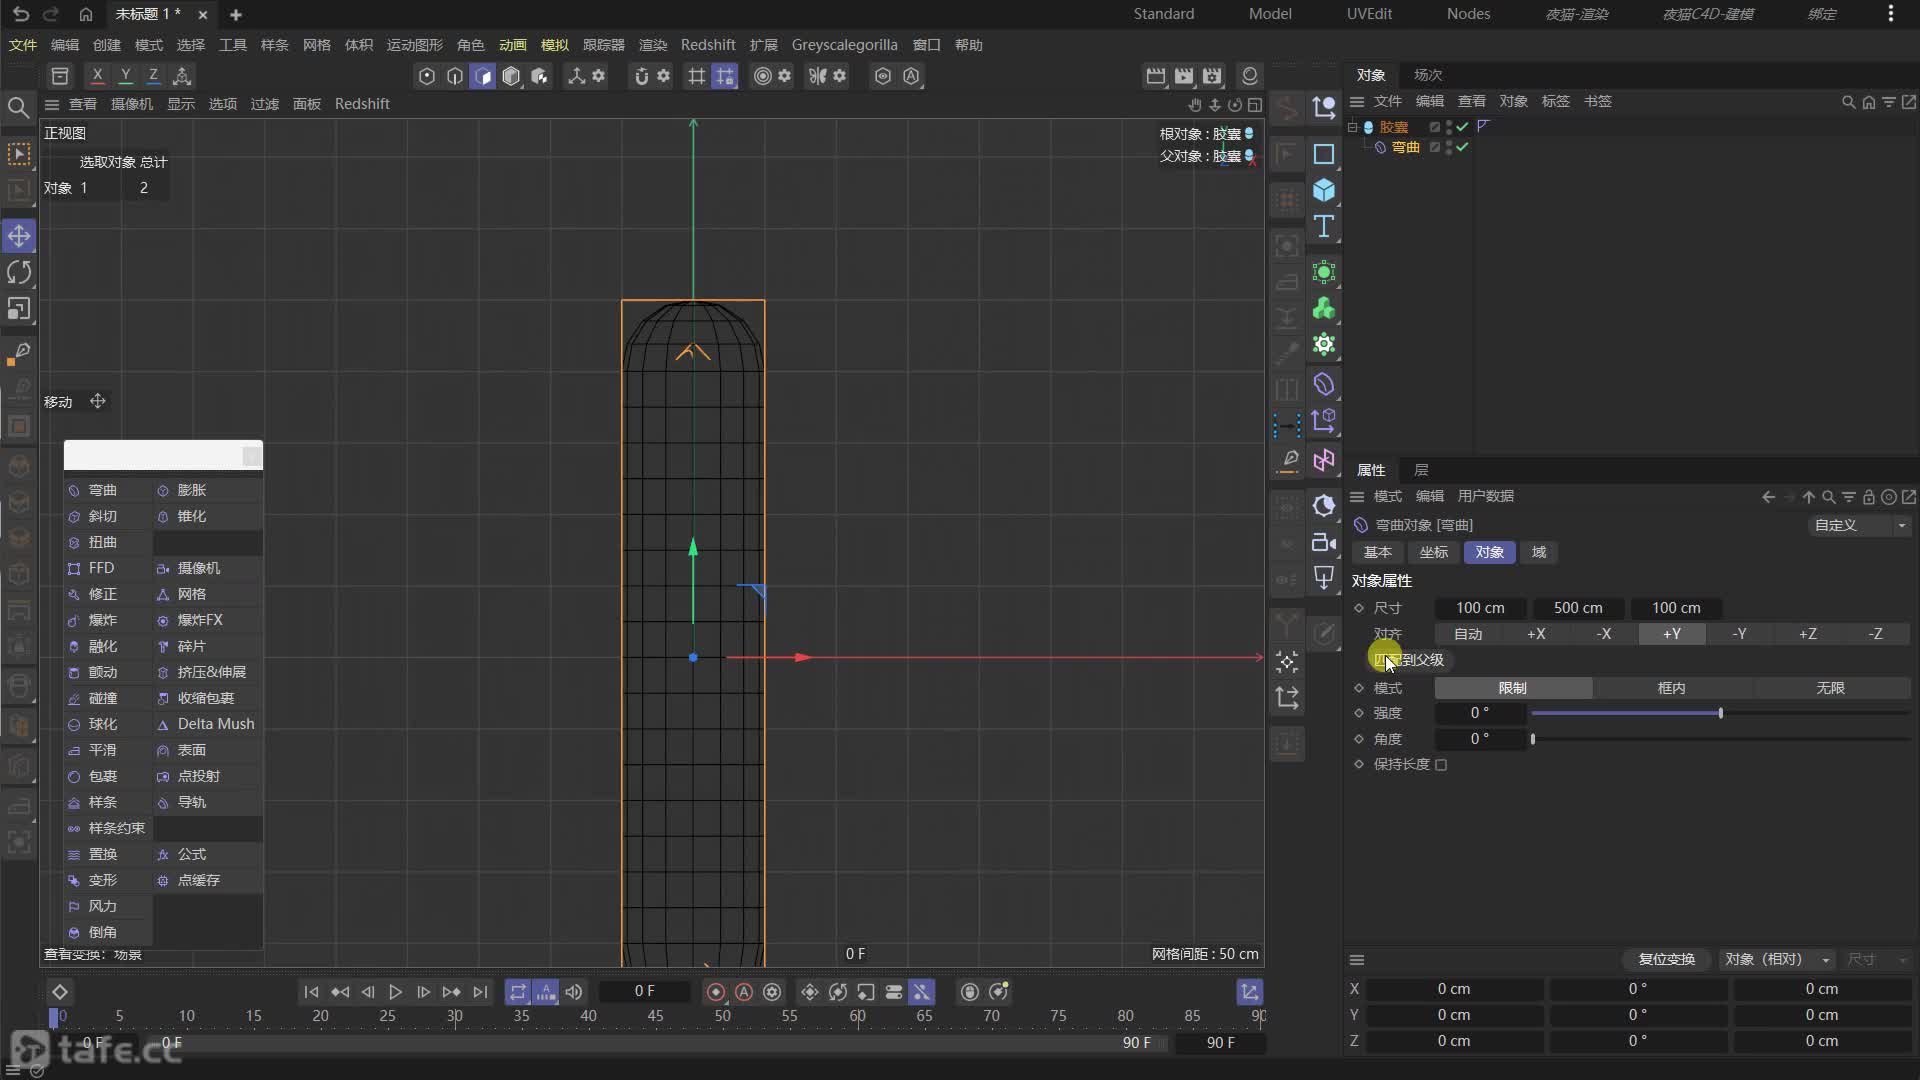Close the deformer popup search box
This screenshot has width=1920, height=1080.
pyautogui.click(x=252, y=456)
